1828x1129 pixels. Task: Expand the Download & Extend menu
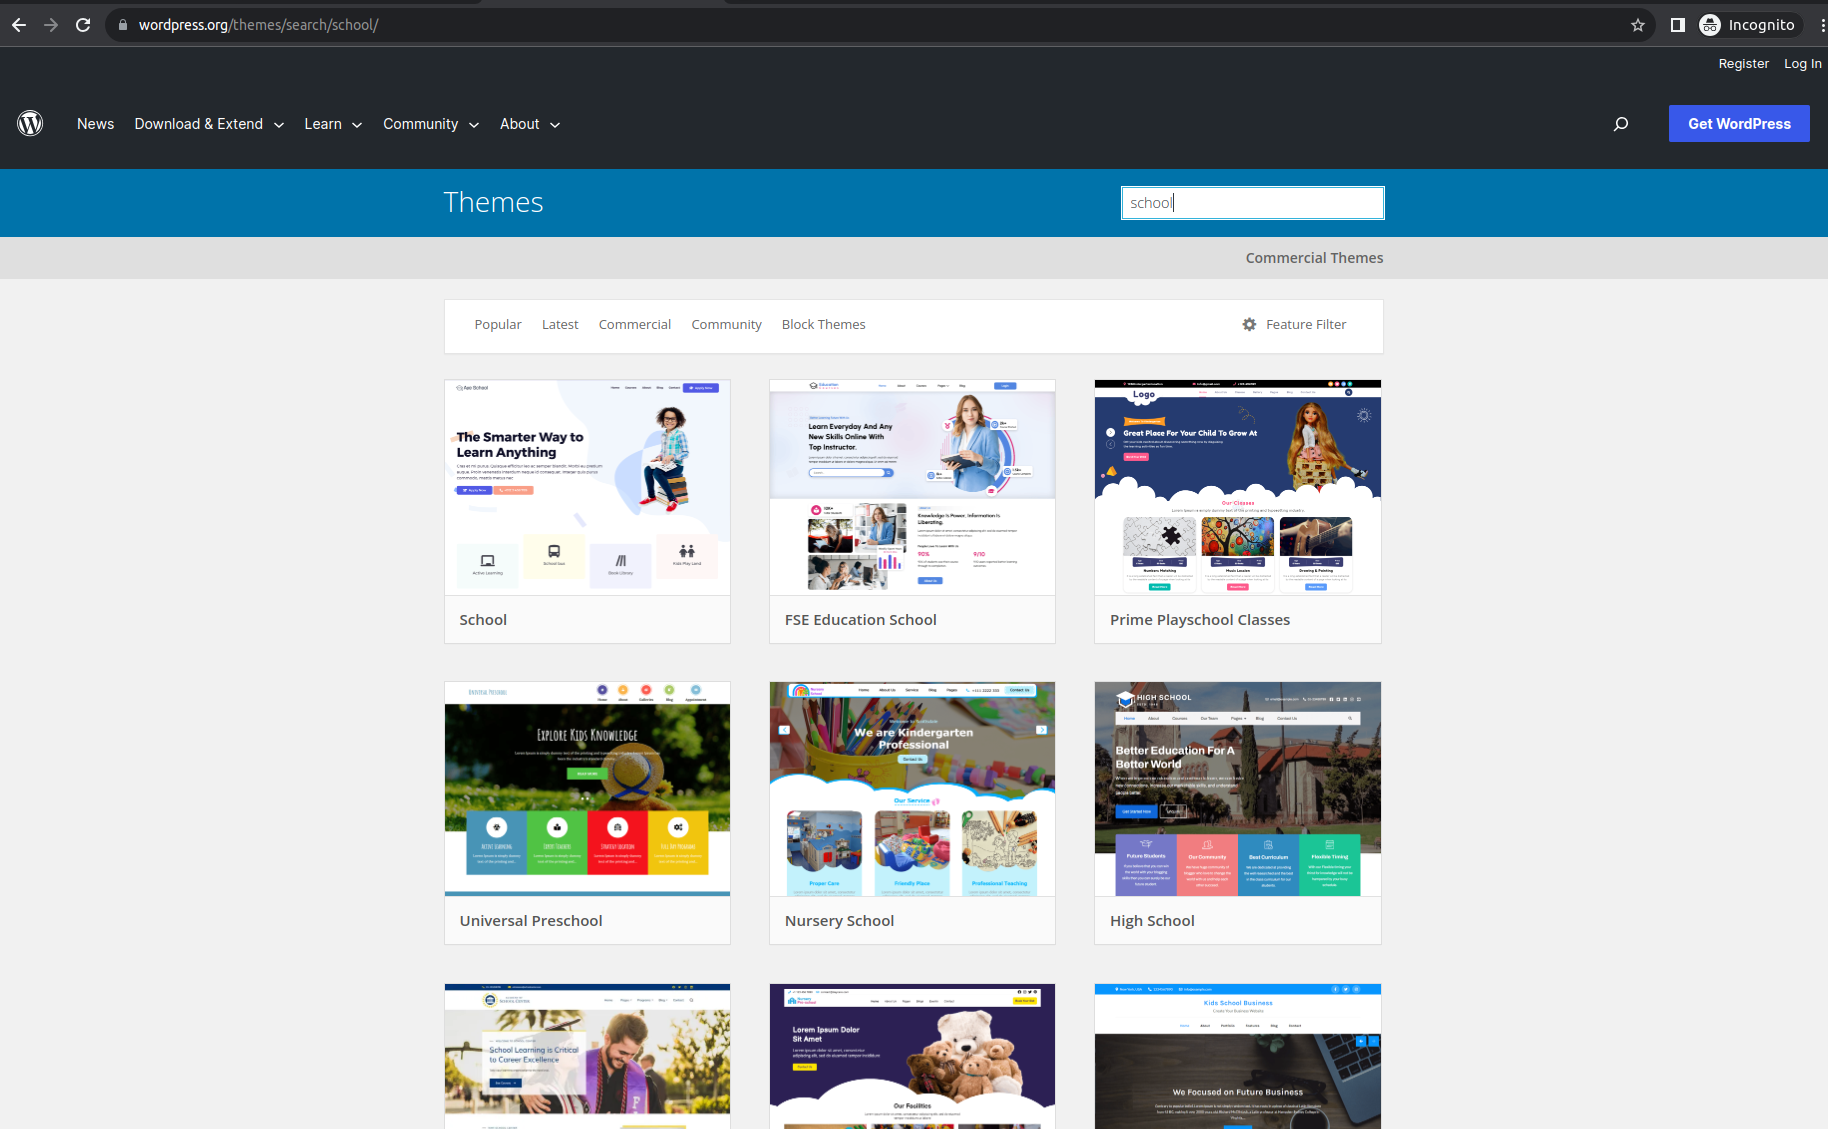click(209, 124)
